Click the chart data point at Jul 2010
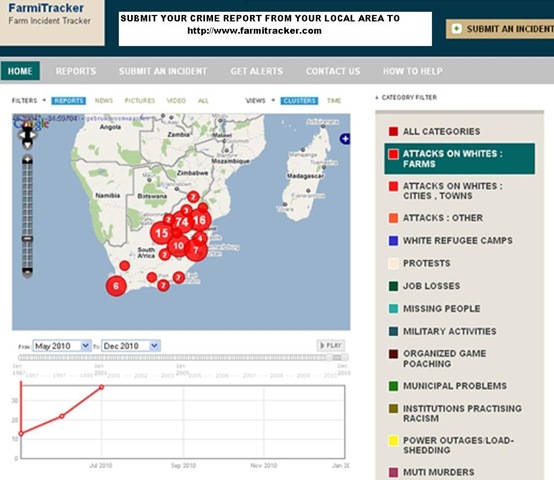Screen dimensions: 554x480 tap(102, 387)
